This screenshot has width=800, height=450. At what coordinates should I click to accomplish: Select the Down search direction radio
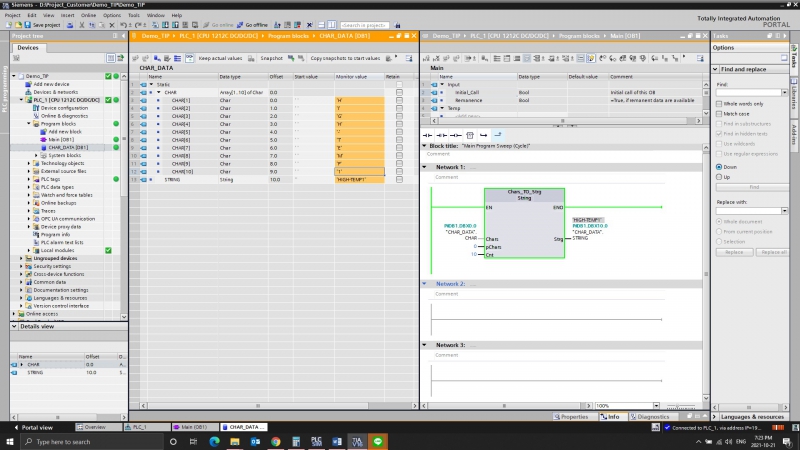[x=719, y=167]
